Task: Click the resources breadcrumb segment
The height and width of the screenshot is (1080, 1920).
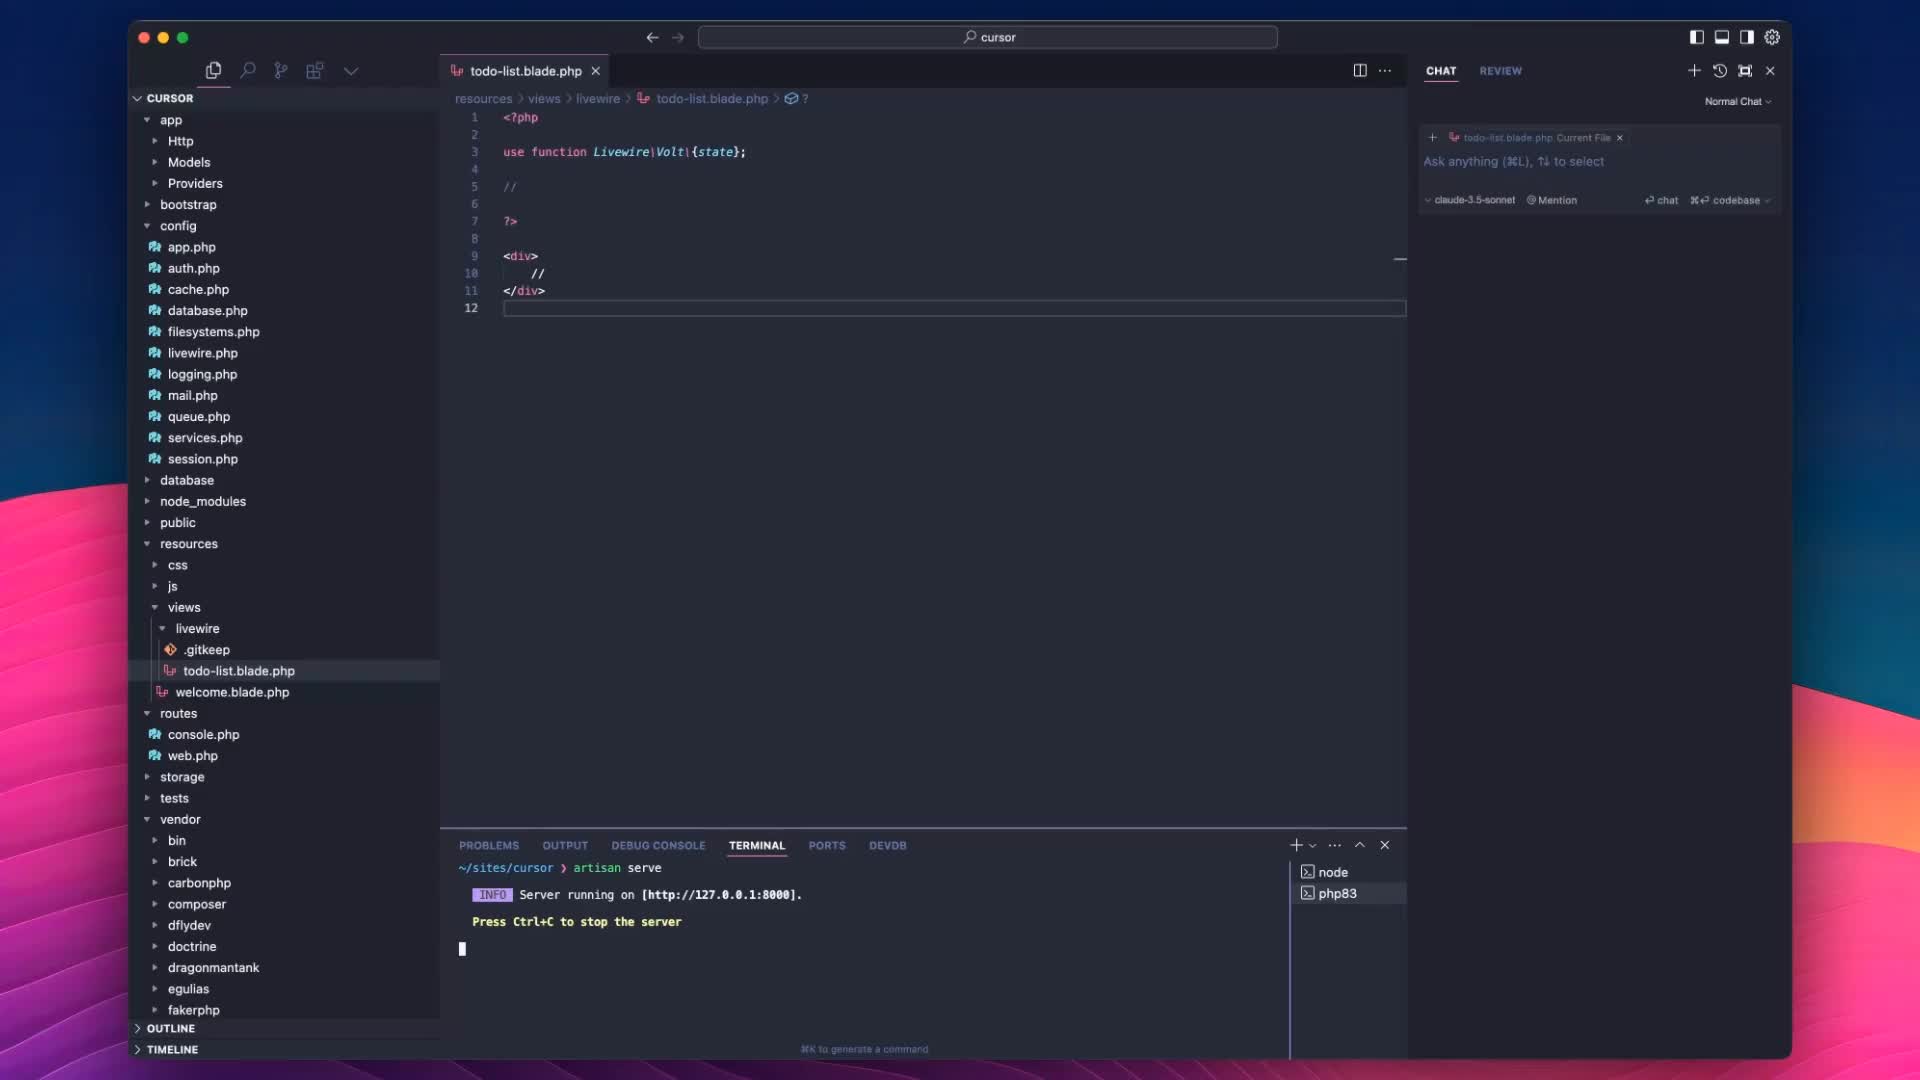Action: tap(483, 99)
